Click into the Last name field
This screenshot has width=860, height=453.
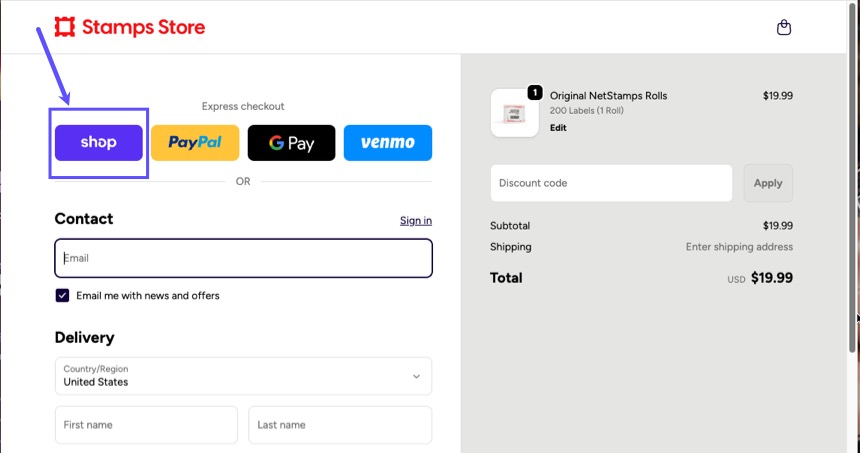pyautogui.click(x=340, y=425)
